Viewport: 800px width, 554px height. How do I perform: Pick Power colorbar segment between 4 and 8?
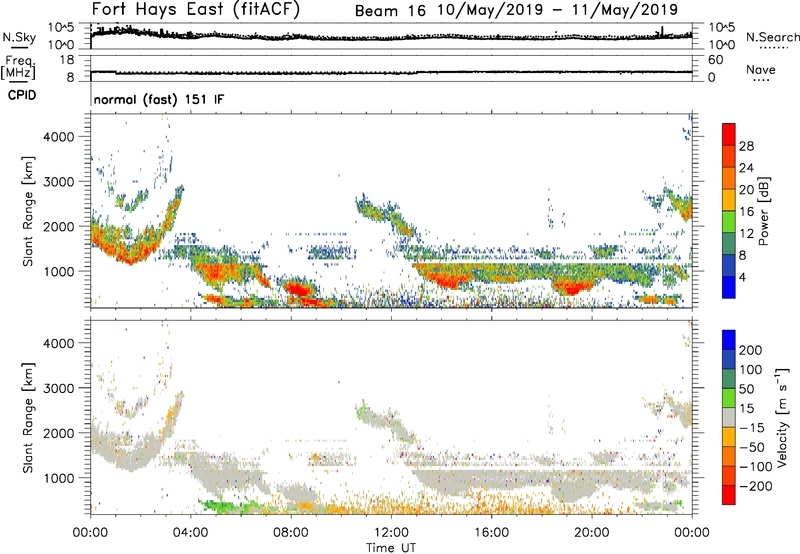[x=729, y=266]
